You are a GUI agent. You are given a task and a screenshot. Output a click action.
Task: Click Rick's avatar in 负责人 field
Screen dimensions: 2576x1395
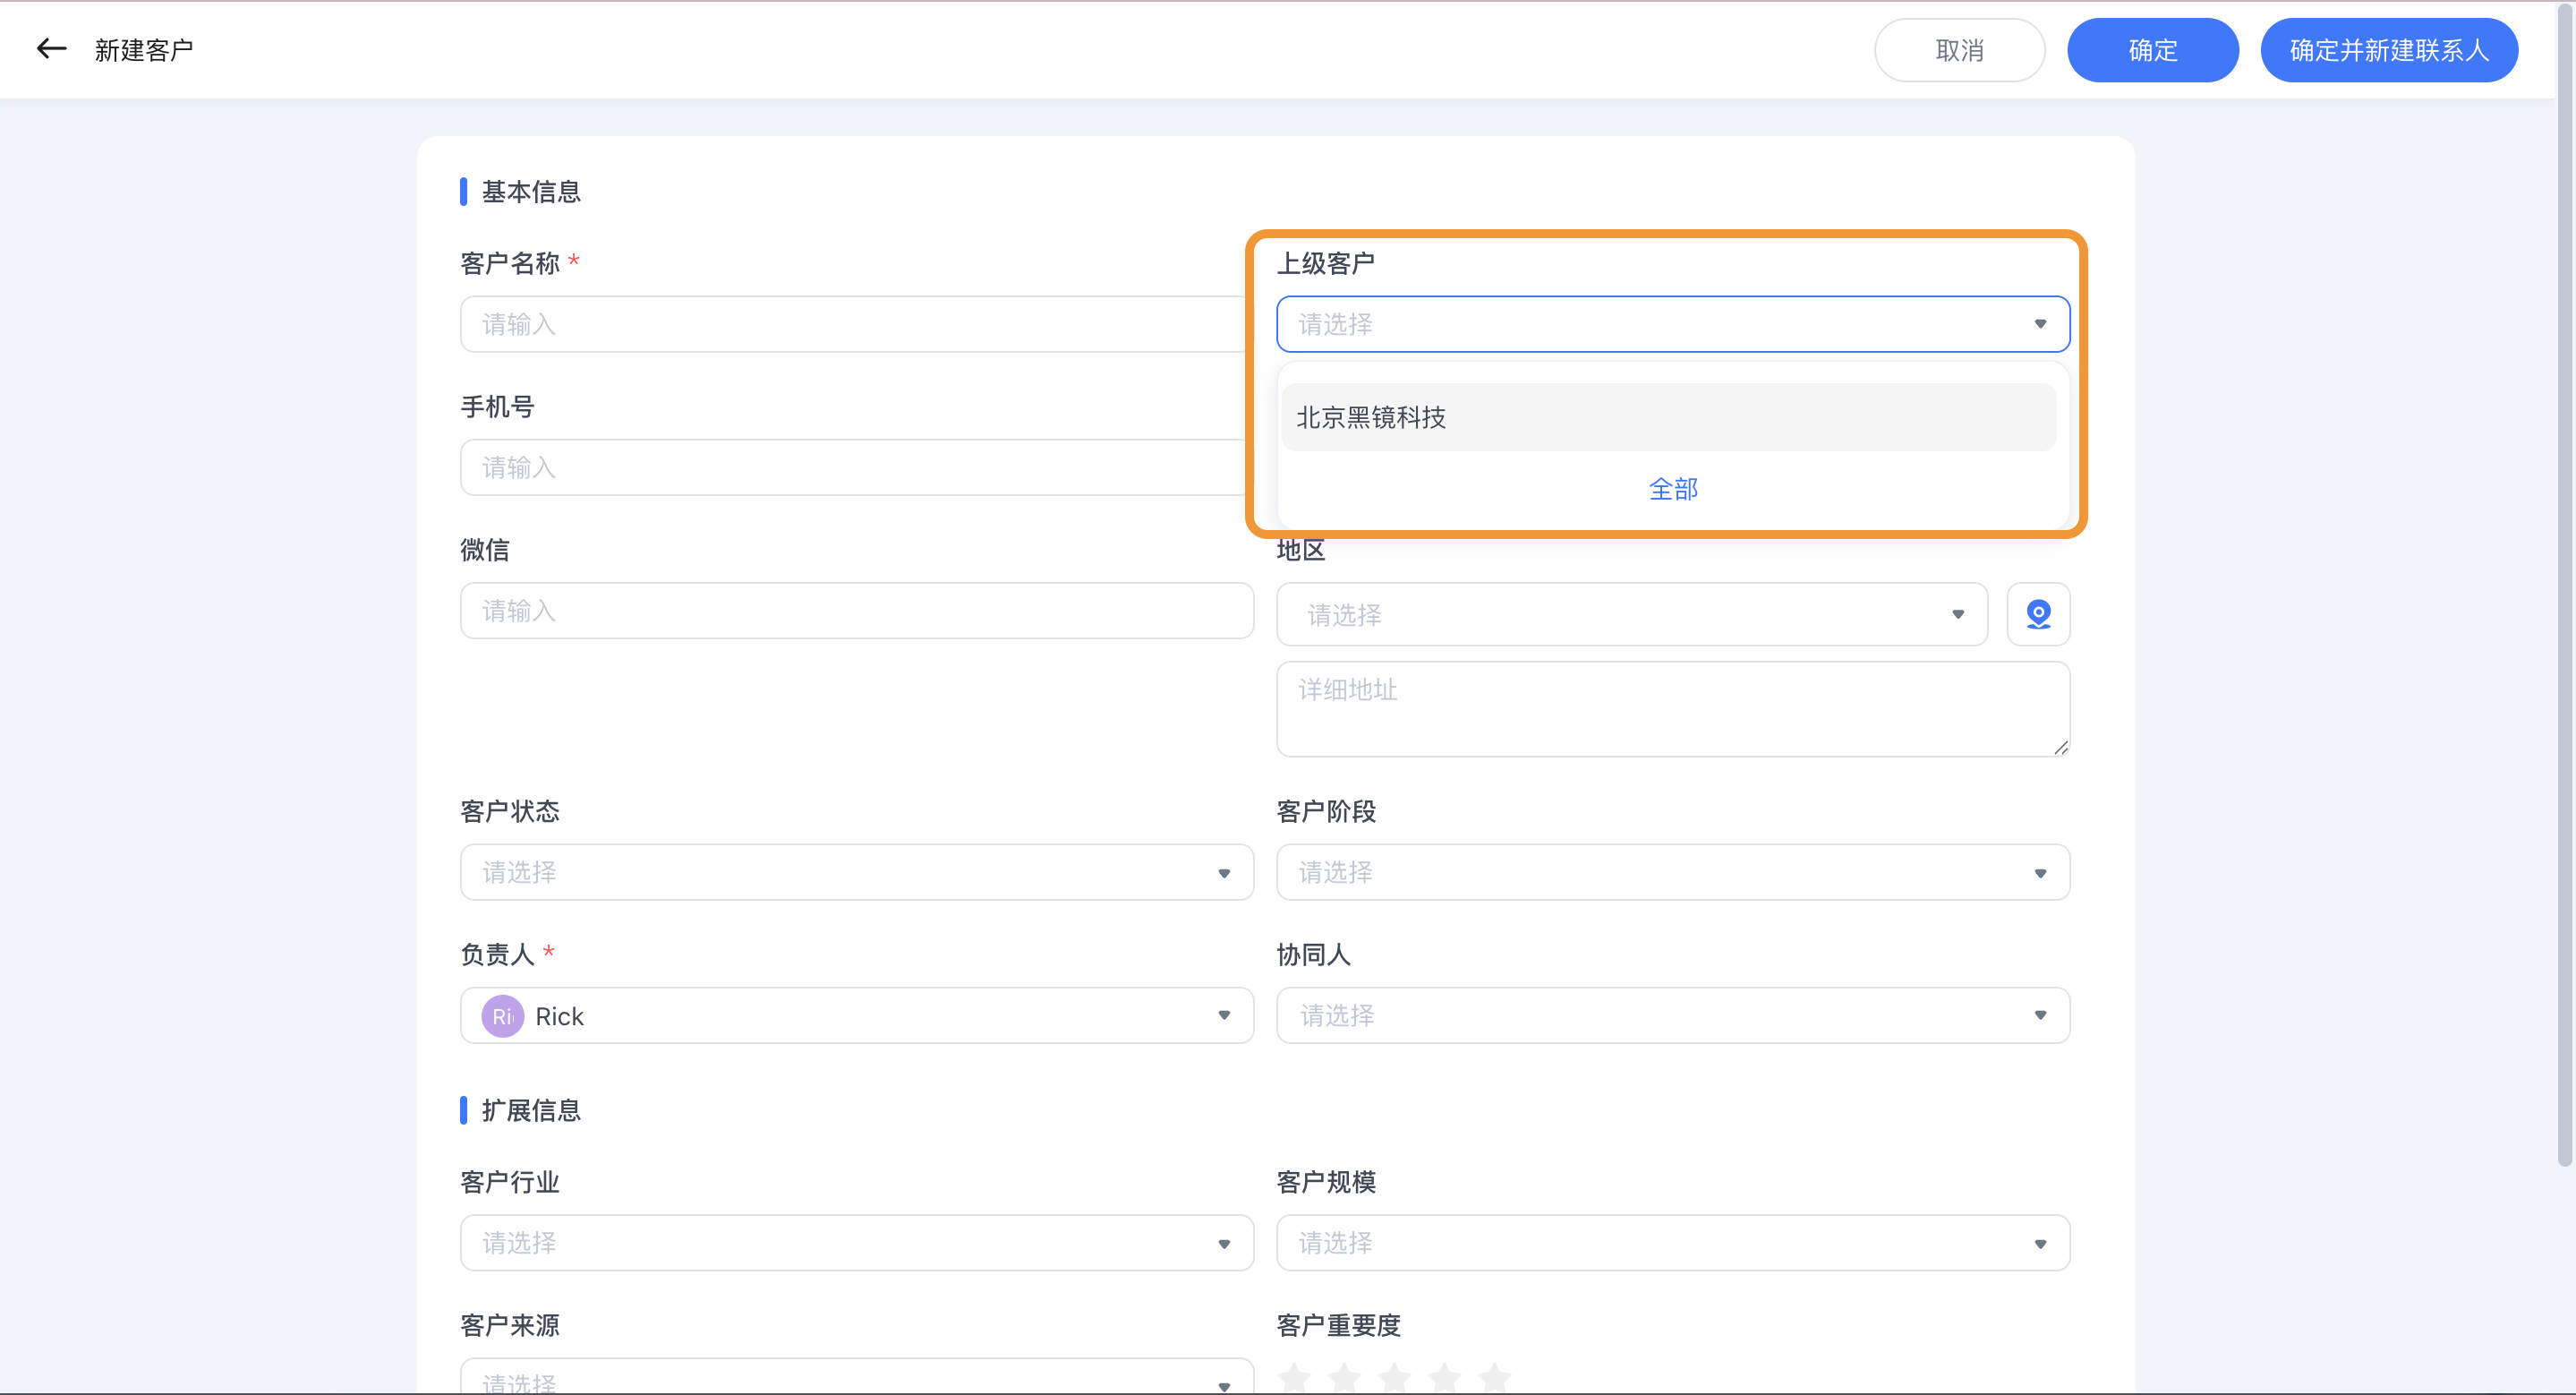pos(503,1015)
